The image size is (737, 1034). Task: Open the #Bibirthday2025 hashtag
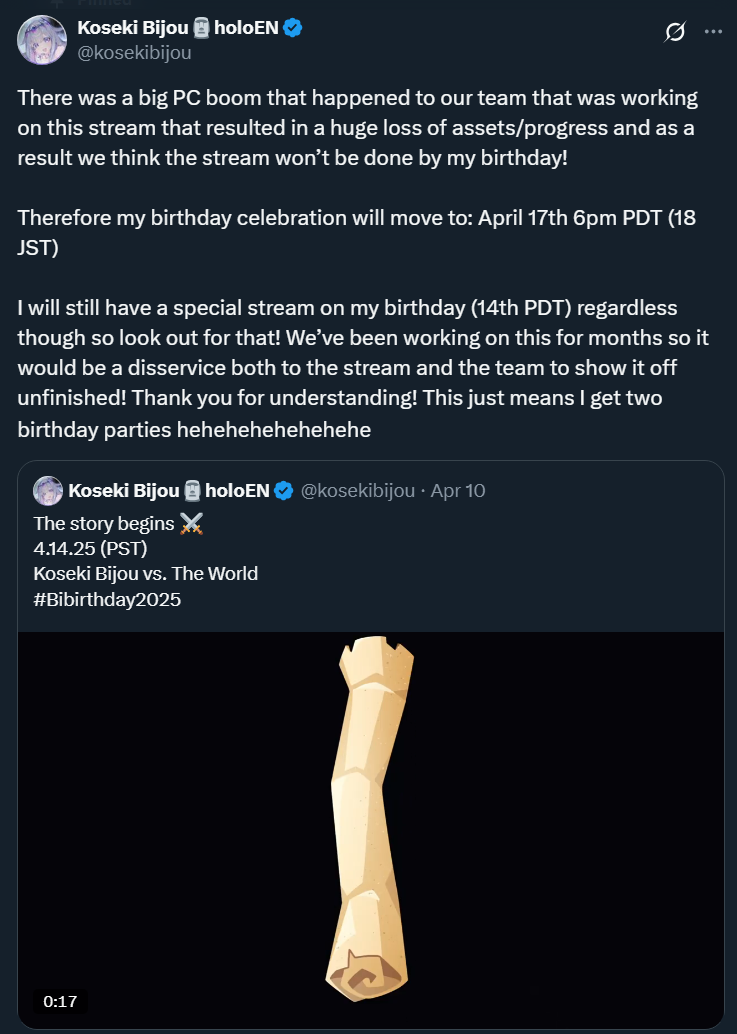(x=107, y=601)
